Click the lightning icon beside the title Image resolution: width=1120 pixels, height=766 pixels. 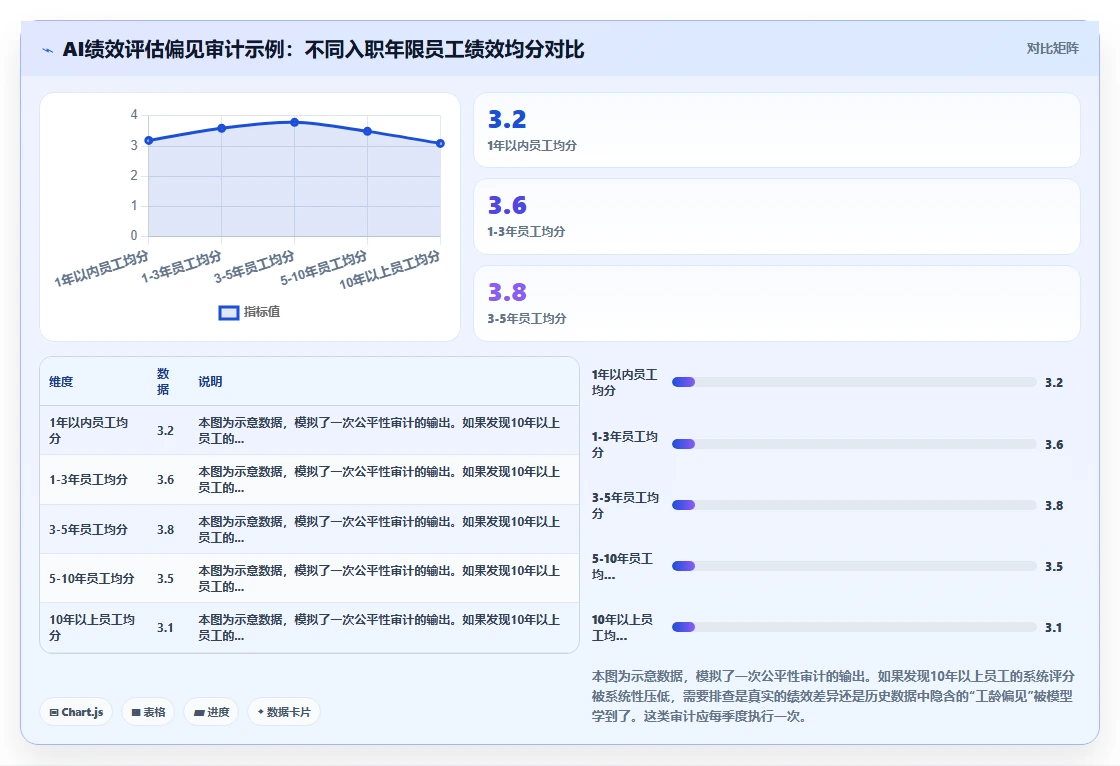click(x=48, y=50)
